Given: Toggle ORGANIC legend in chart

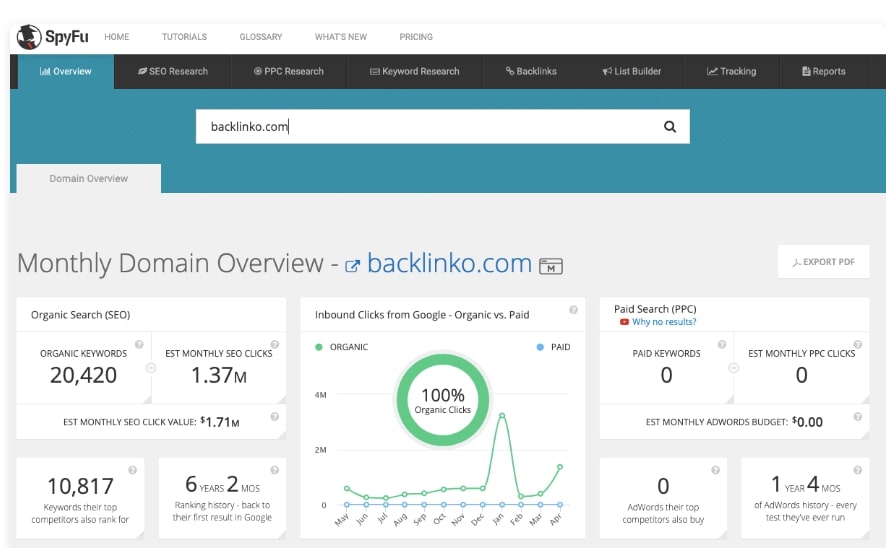Looking at the screenshot, I should (x=342, y=347).
